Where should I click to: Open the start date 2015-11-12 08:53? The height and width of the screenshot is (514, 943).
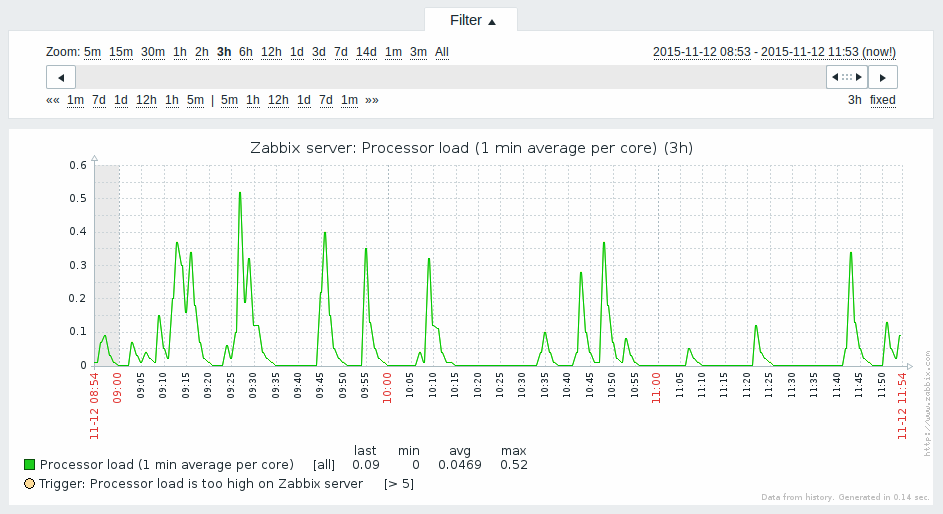pyautogui.click(x=702, y=52)
